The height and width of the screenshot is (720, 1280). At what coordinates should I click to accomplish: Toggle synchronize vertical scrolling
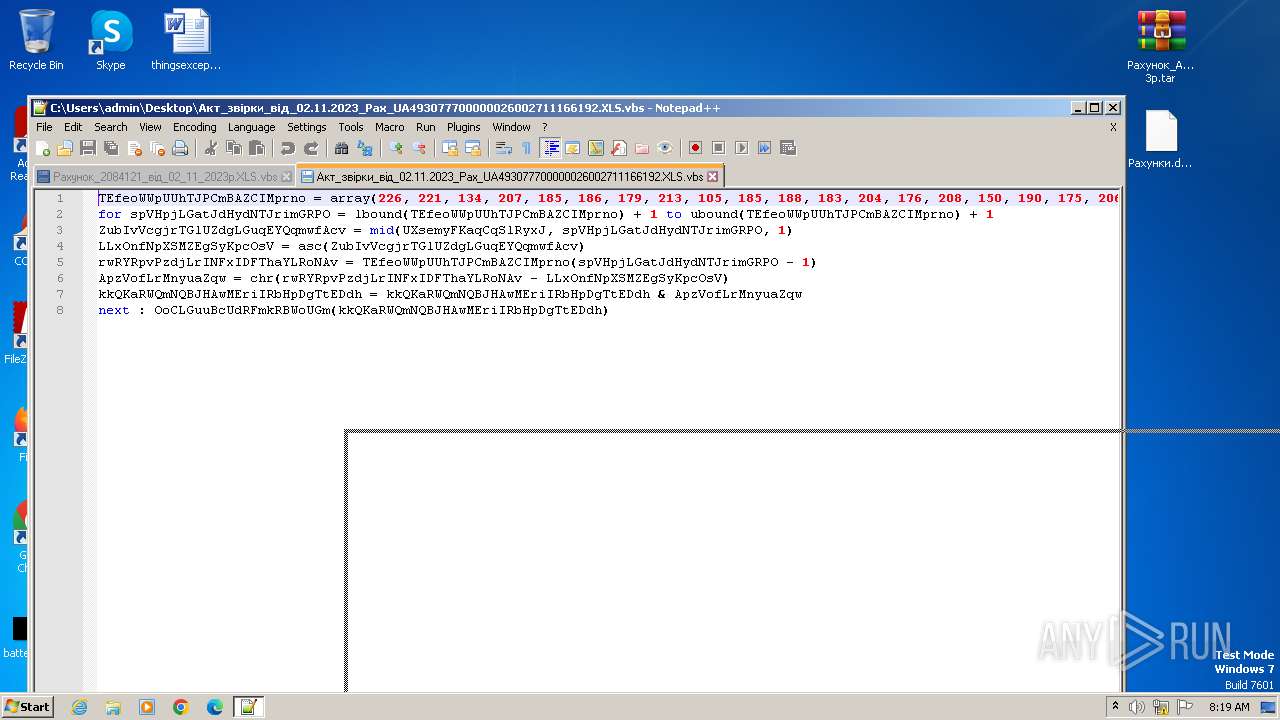pyautogui.click(x=450, y=148)
